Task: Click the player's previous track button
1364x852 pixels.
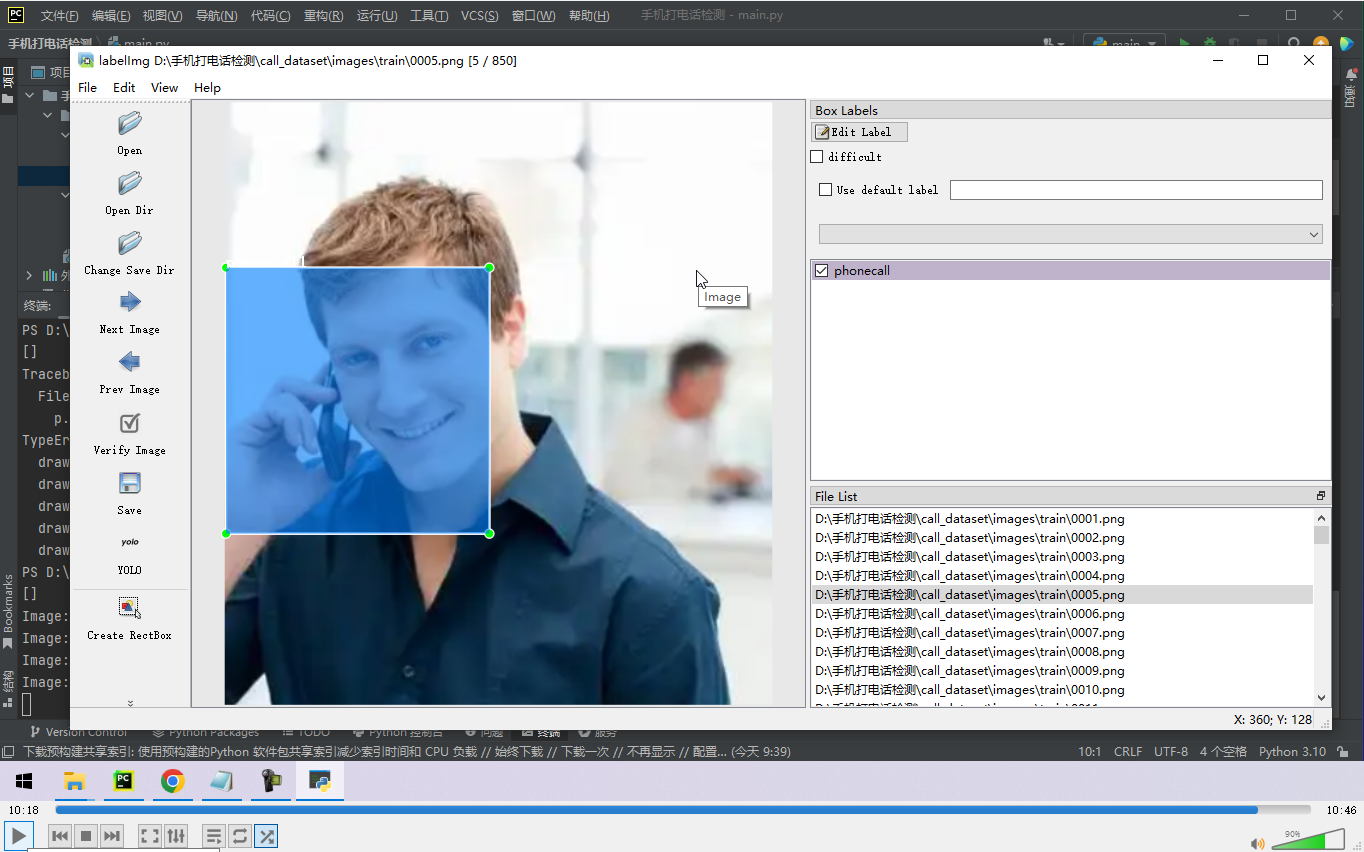Action: coord(60,836)
